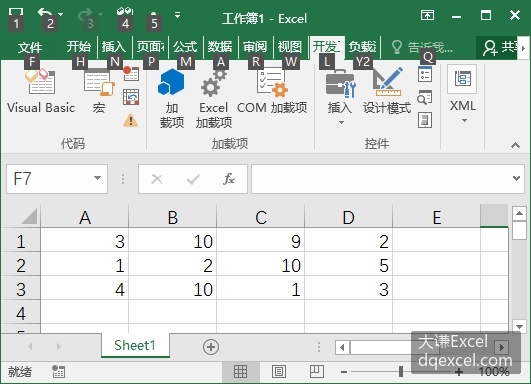Image resolution: width=531 pixels, height=384 pixels.
Task: Switch to the 负载 tab
Action: pos(363,47)
